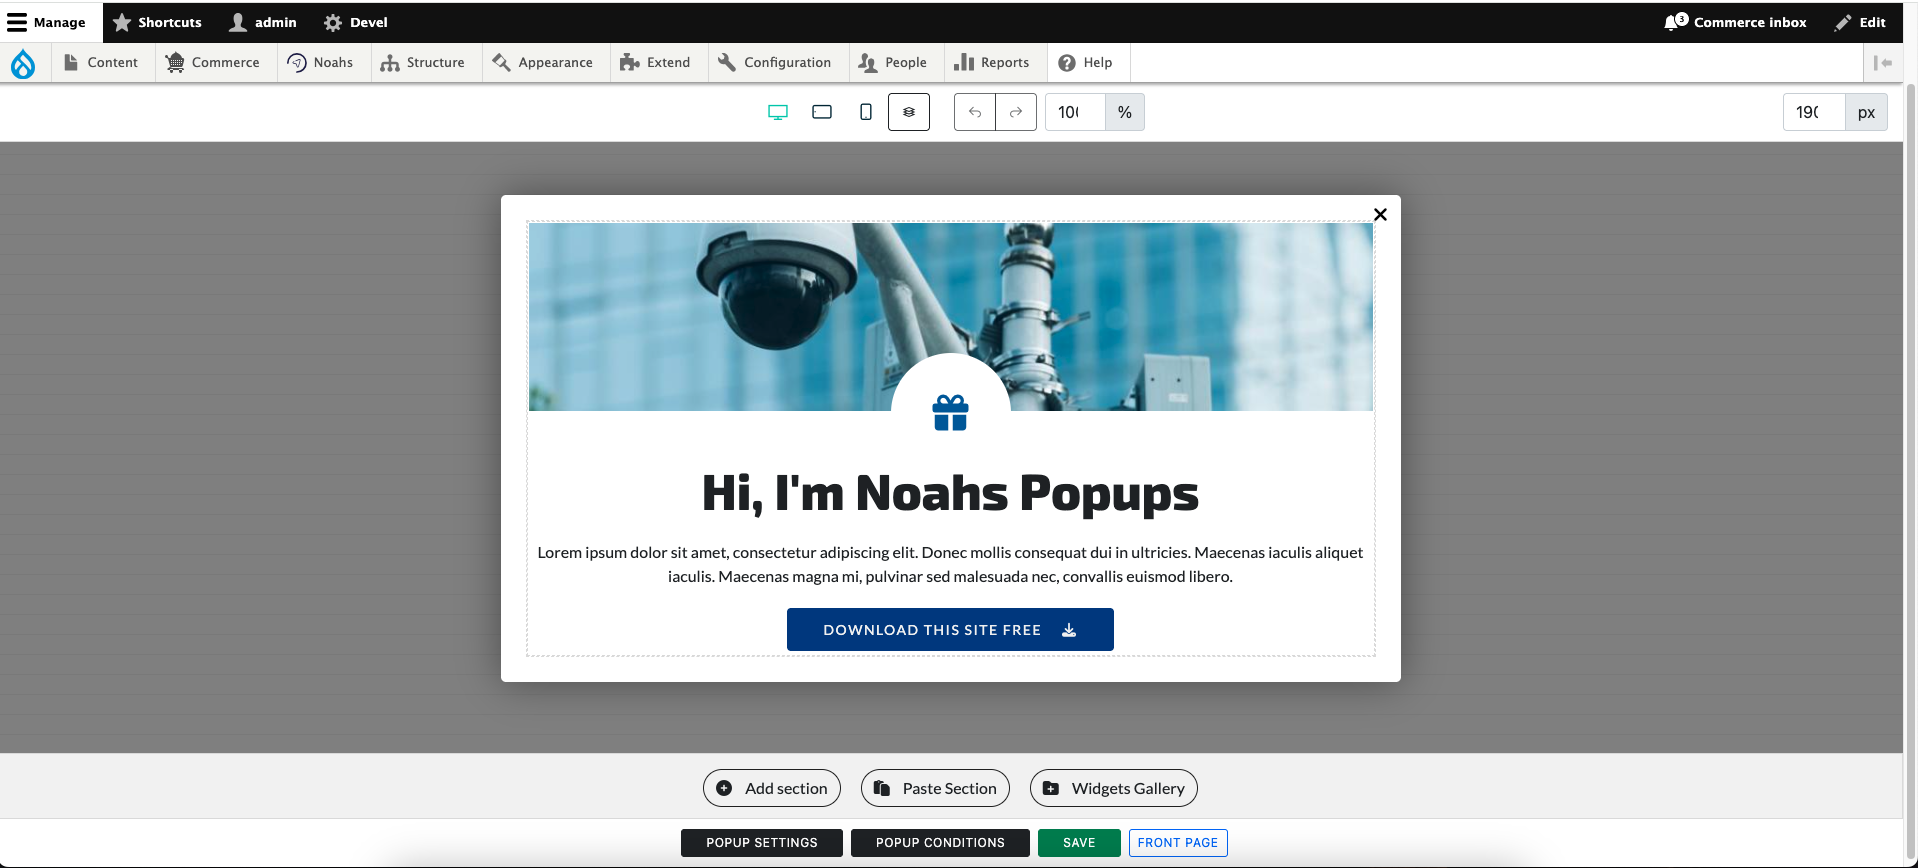Click Download This Site Free button
Image resolution: width=1918 pixels, height=868 pixels.
950,630
